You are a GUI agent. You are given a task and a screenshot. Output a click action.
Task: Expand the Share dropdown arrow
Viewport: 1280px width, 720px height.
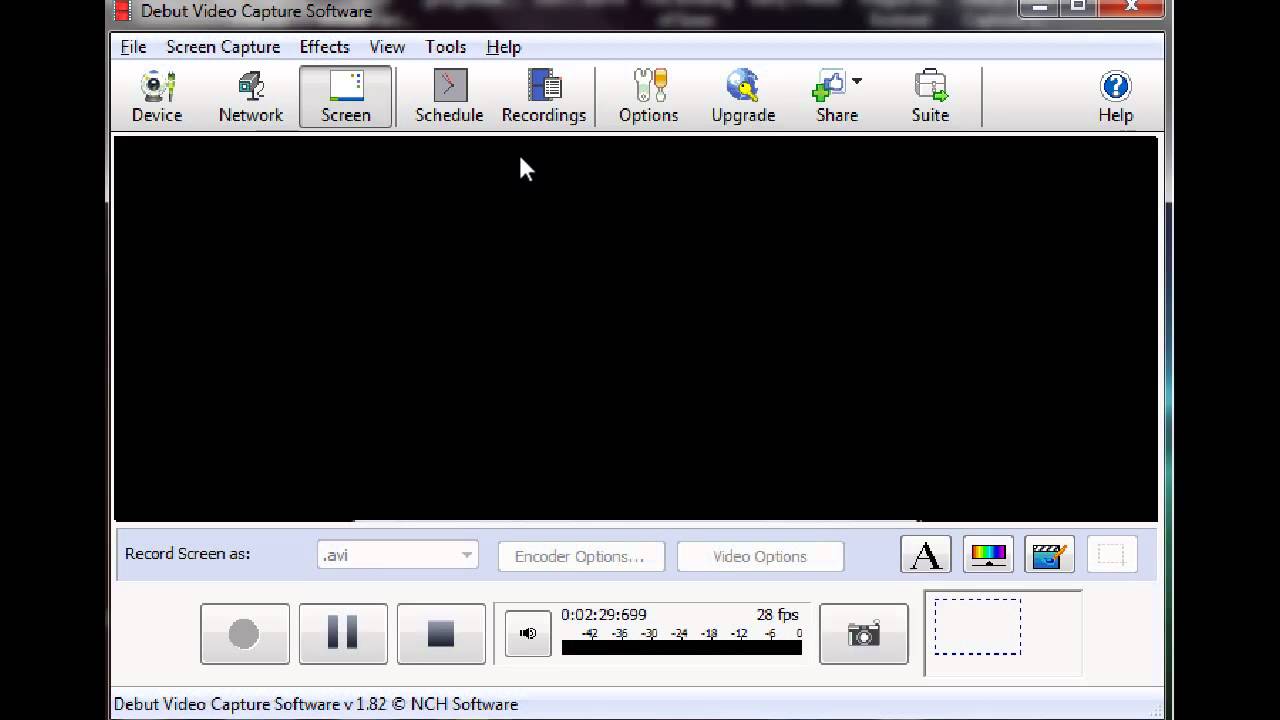coord(857,82)
